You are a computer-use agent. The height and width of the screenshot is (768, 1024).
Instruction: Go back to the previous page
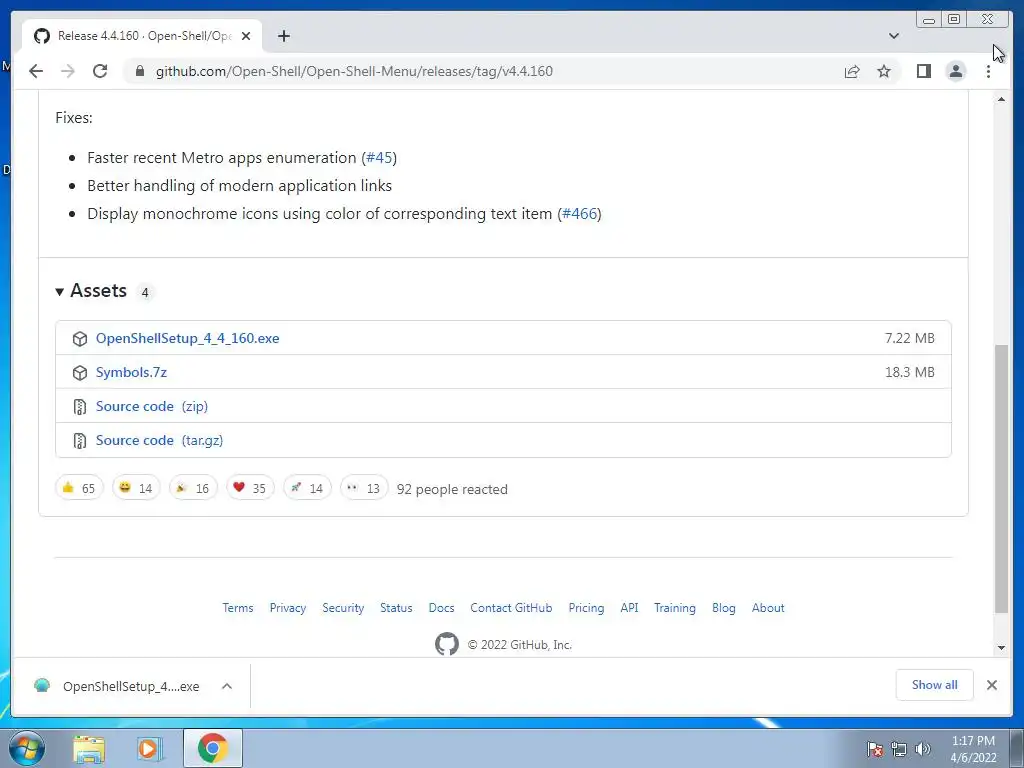click(x=36, y=71)
